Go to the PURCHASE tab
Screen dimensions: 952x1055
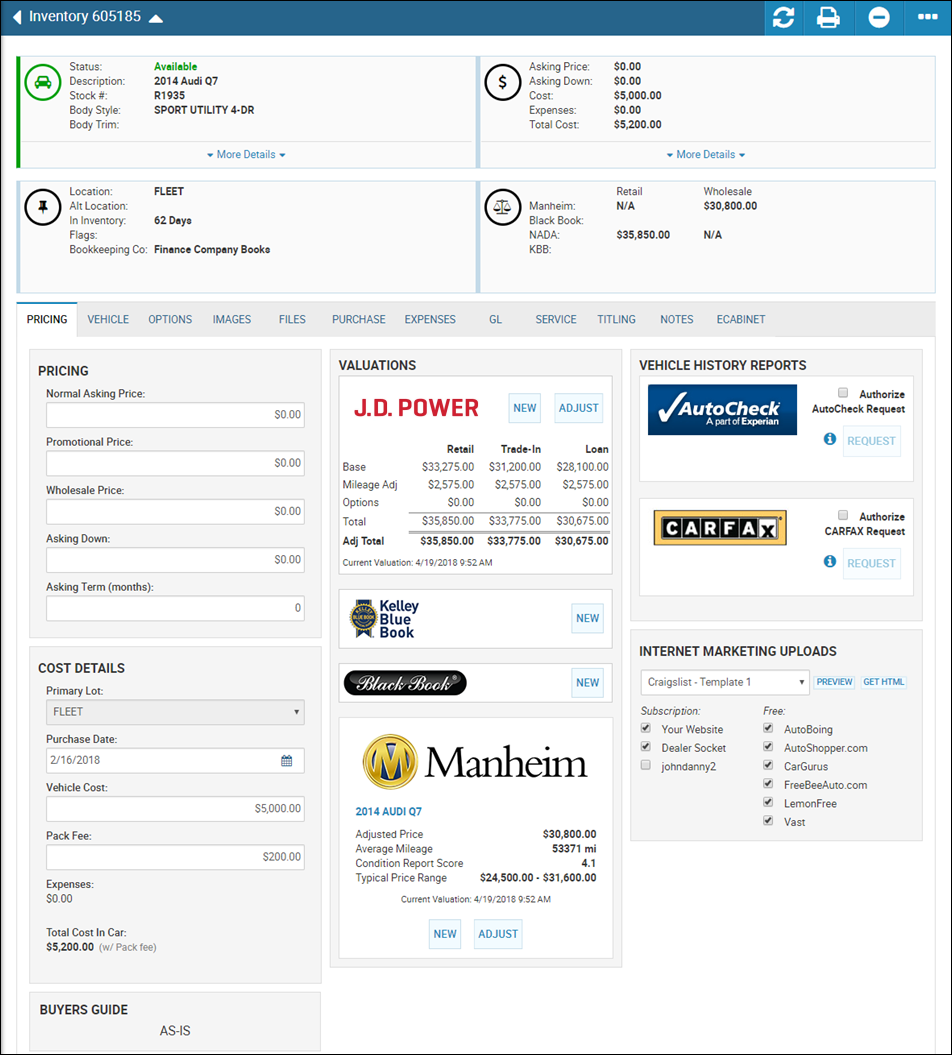[x=359, y=320]
